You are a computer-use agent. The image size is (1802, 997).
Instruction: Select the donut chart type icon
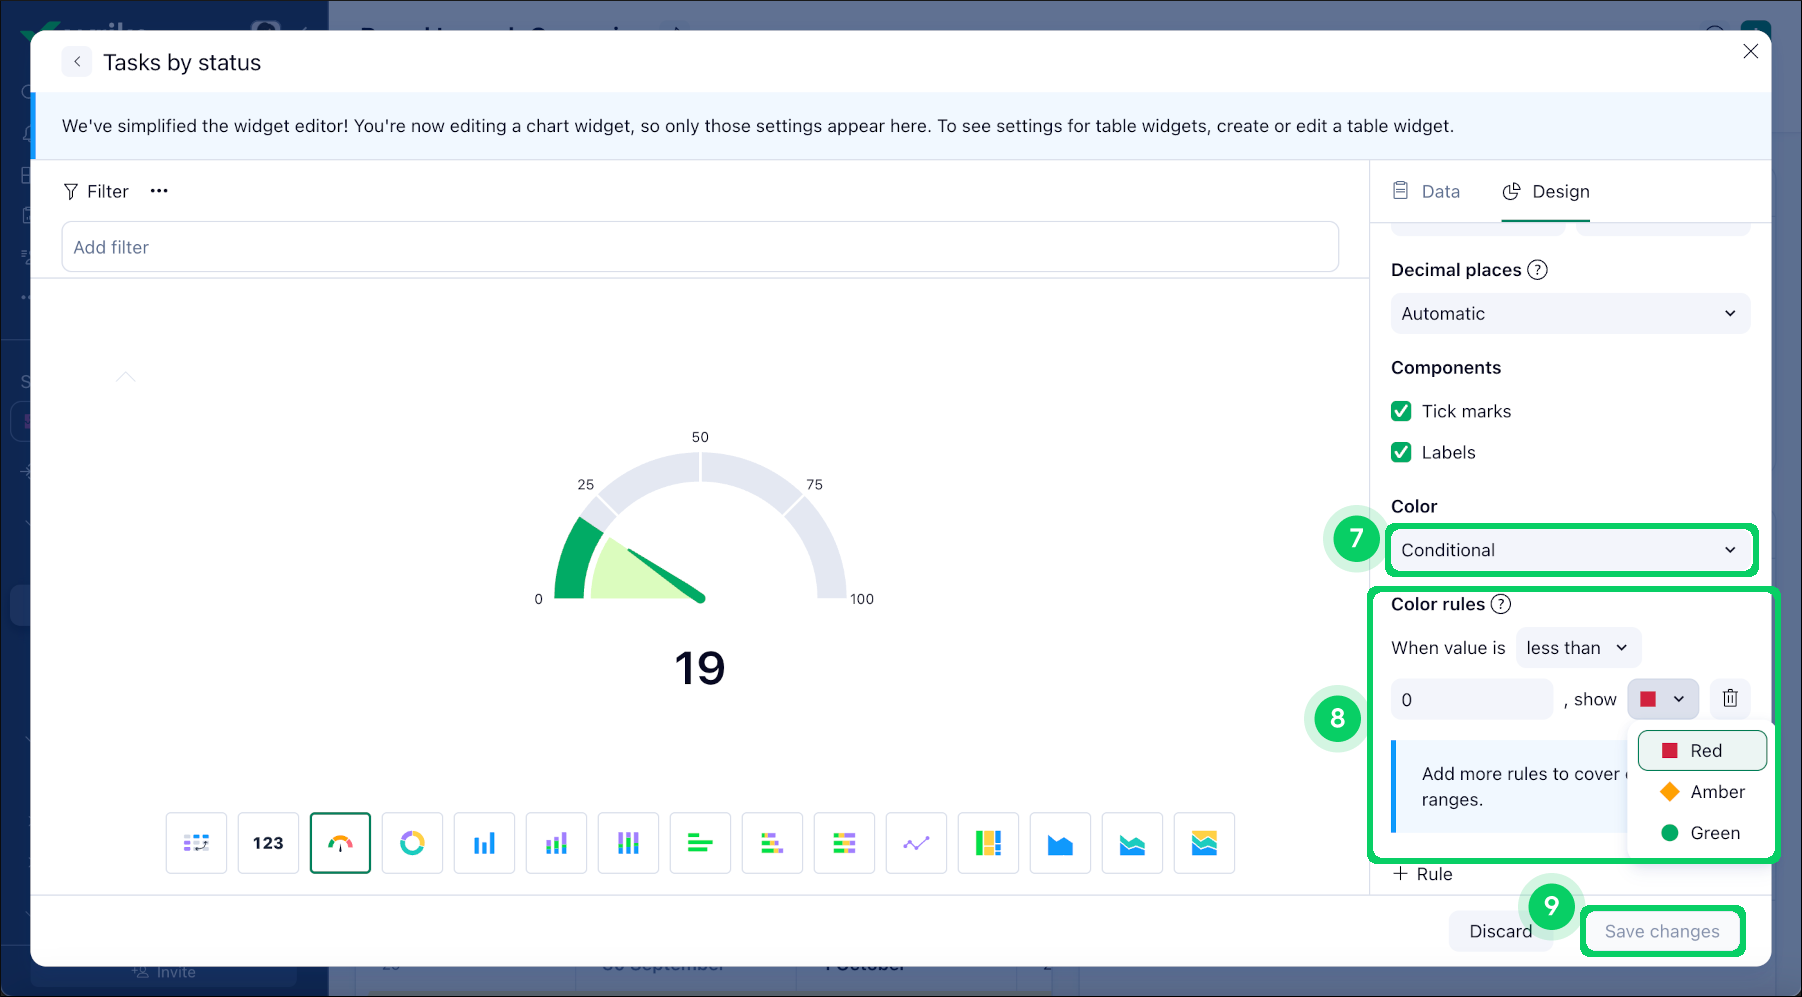(x=412, y=843)
